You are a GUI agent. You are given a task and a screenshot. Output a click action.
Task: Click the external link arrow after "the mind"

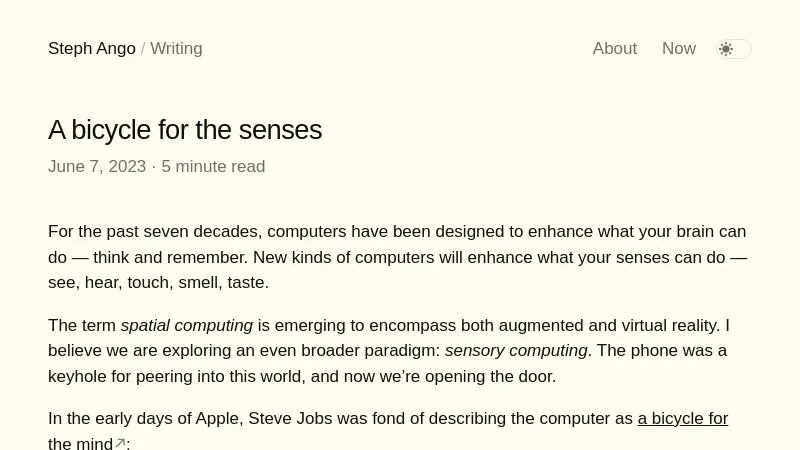coord(120,443)
